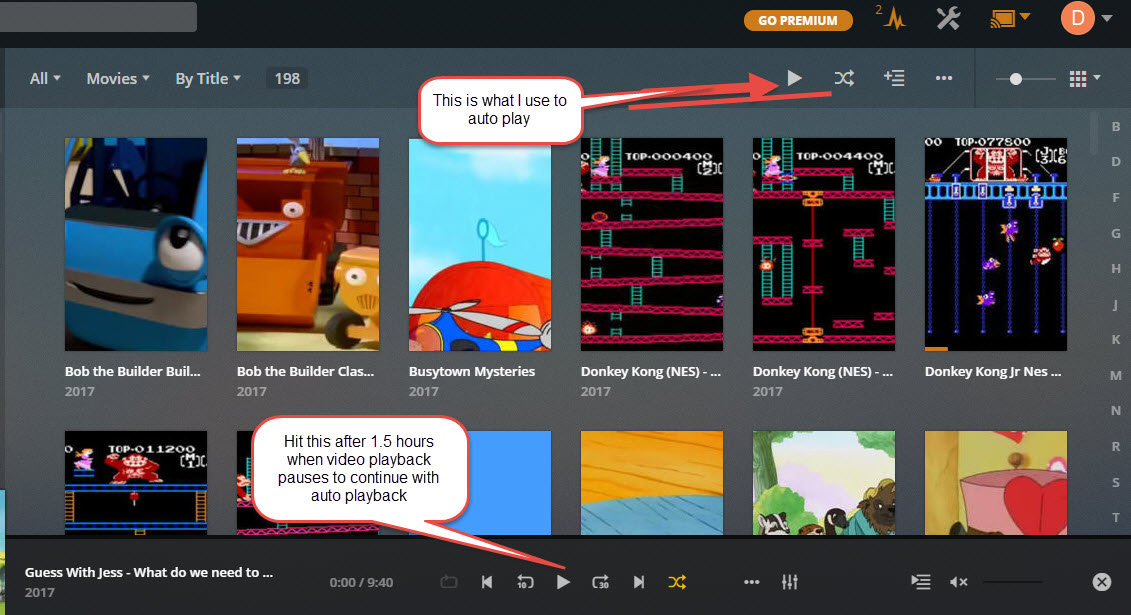The width and height of the screenshot is (1131, 615).
Task: Open grid view mode dropdown
Action: pyautogui.click(x=1084, y=79)
